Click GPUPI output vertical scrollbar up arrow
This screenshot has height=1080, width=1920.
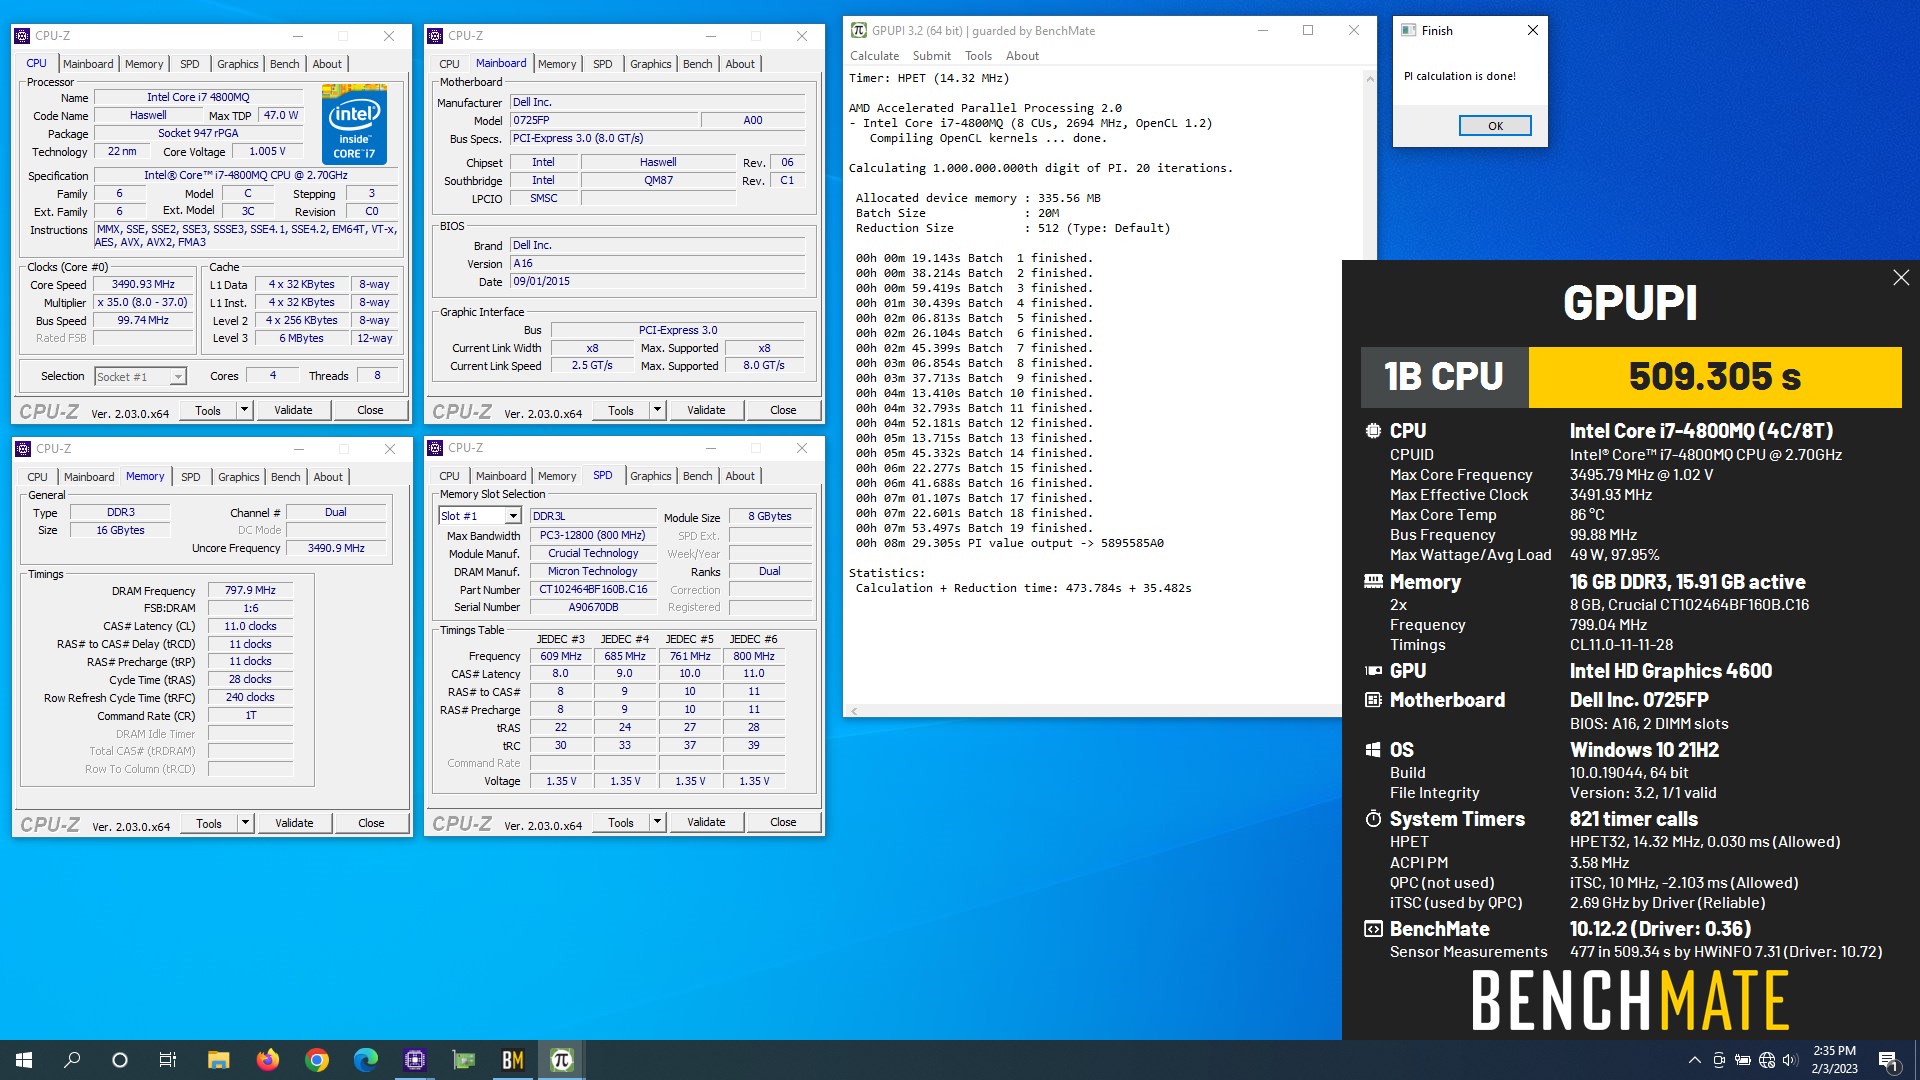(1369, 79)
